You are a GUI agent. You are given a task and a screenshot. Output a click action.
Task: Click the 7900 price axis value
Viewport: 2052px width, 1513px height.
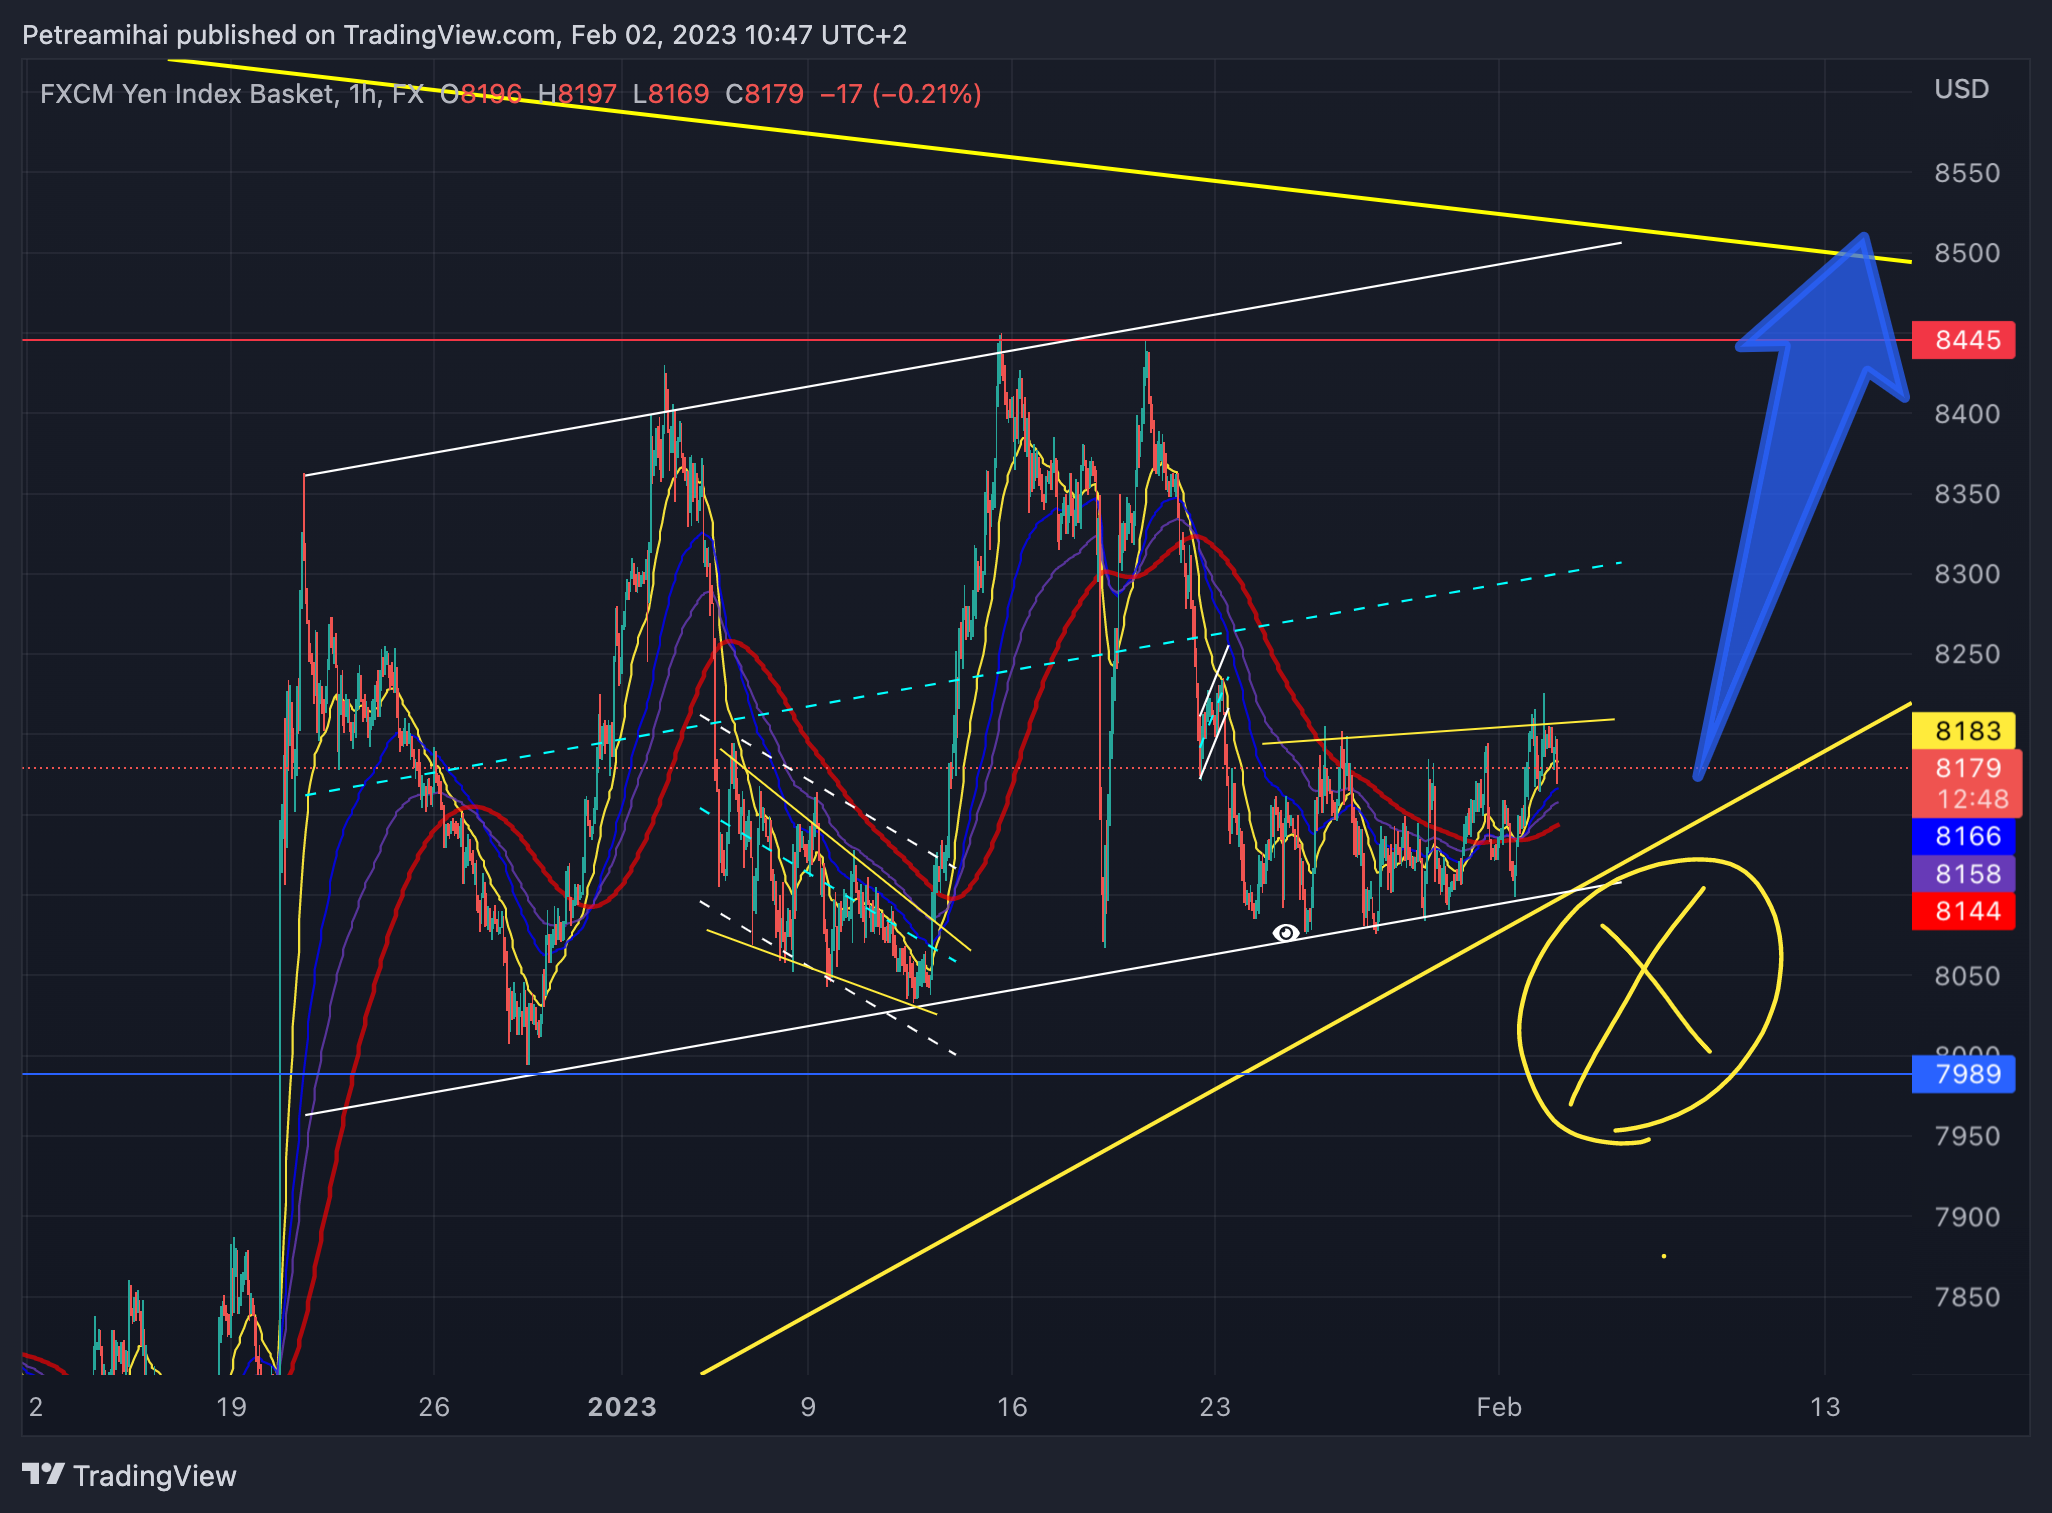(x=1967, y=1217)
